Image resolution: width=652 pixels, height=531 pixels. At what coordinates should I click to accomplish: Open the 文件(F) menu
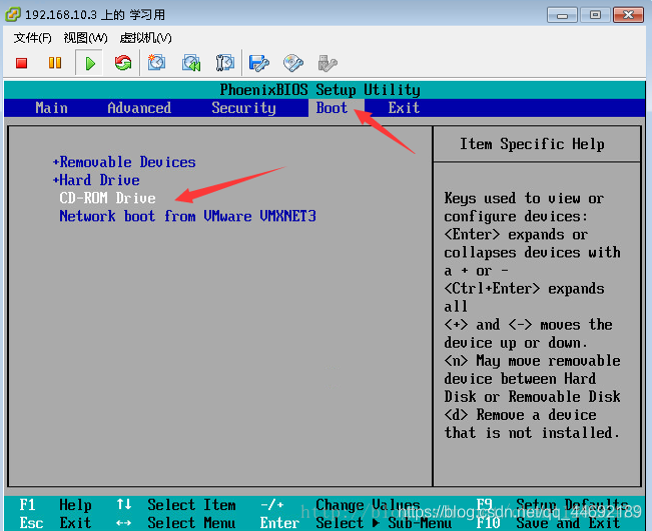coord(32,38)
